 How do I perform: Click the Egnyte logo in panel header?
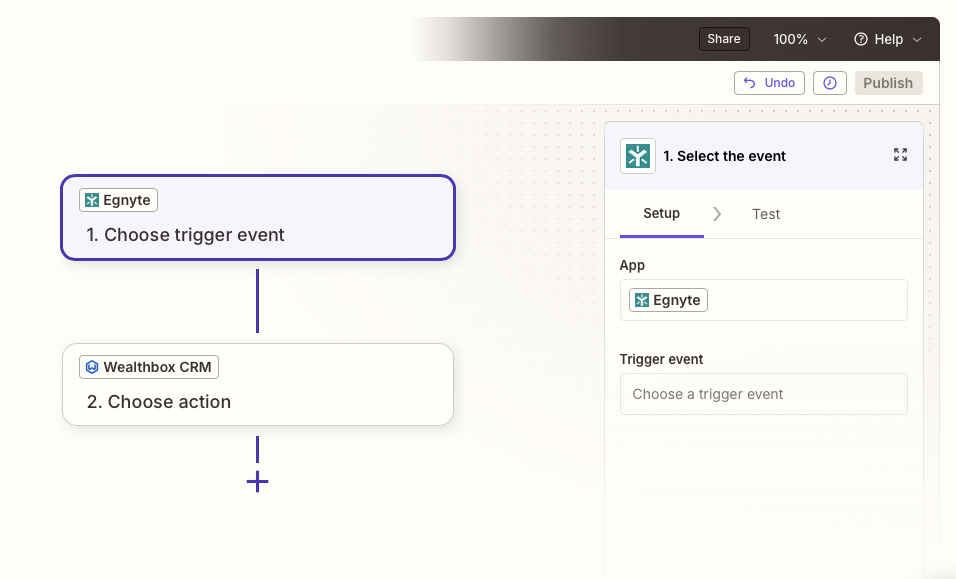pyautogui.click(x=638, y=156)
